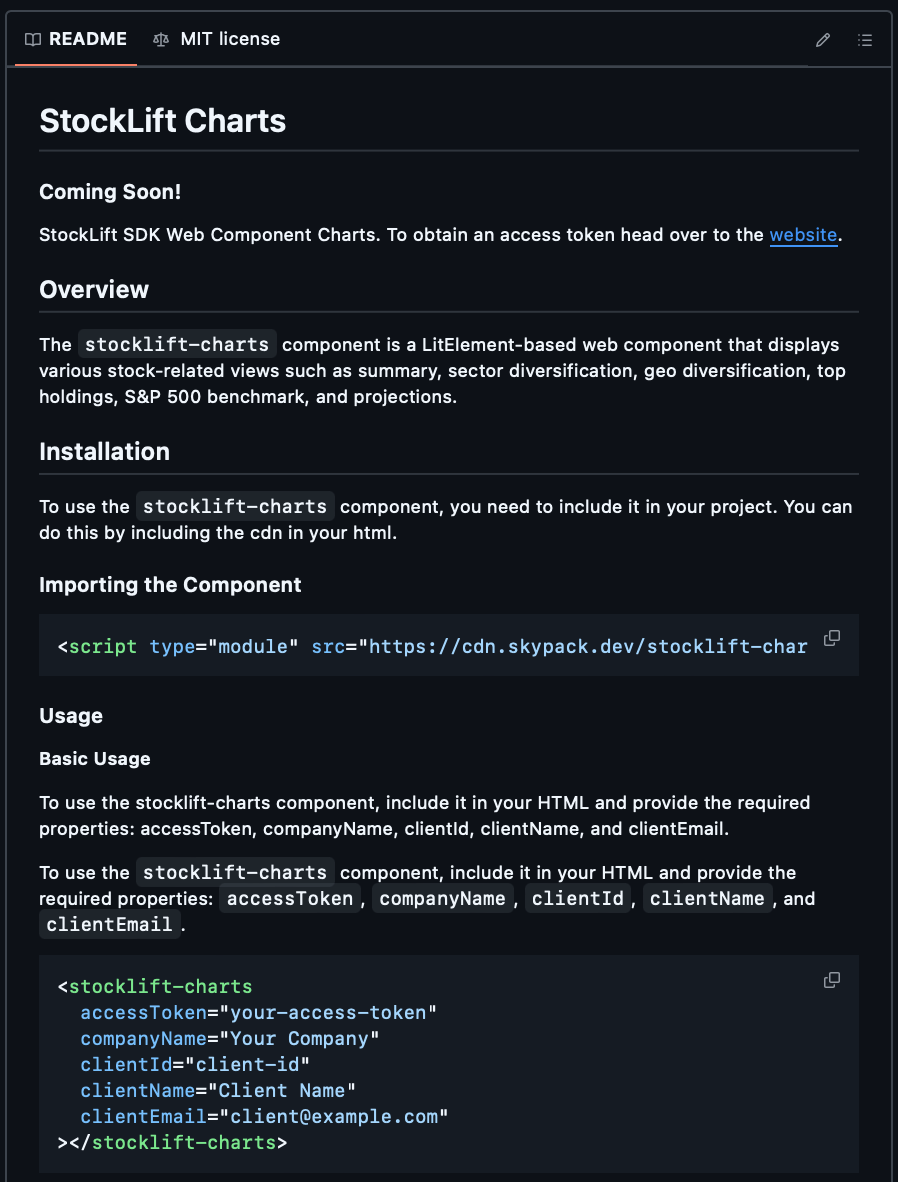Click the clientEmail inline code chip
The height and width of the screenshot is (1182, 898).
point(109,924)
